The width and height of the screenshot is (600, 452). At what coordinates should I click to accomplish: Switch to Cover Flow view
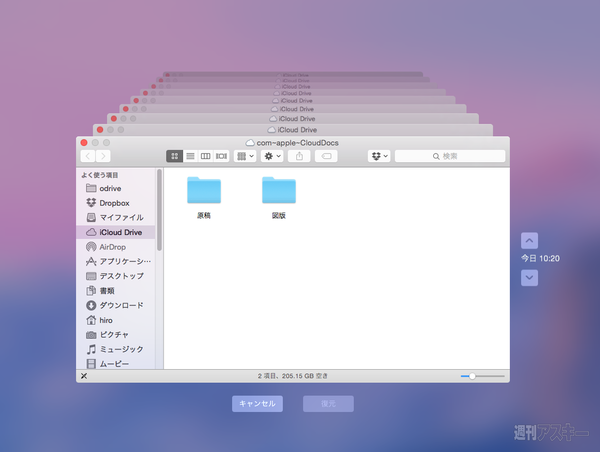221,156
